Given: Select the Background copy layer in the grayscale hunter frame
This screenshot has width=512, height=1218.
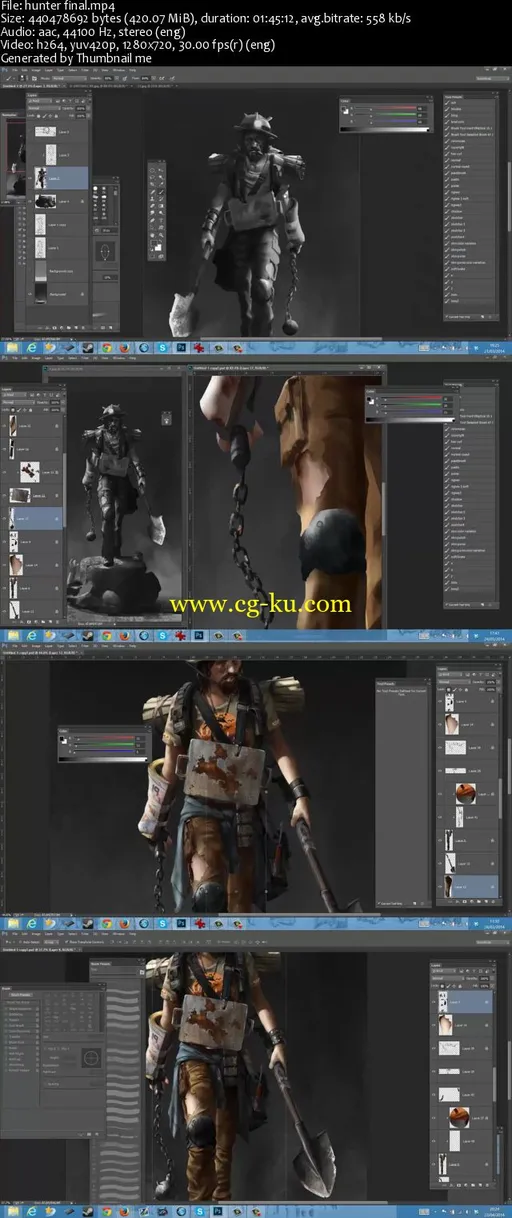Looking at the screenshot, I should click(x=57, y=271).
